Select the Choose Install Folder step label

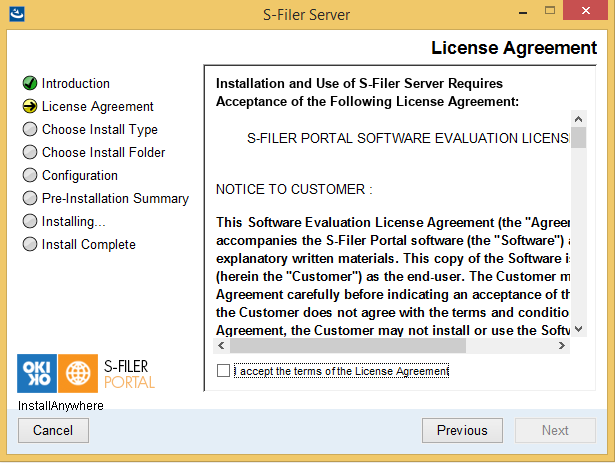[x=104, y=152]
